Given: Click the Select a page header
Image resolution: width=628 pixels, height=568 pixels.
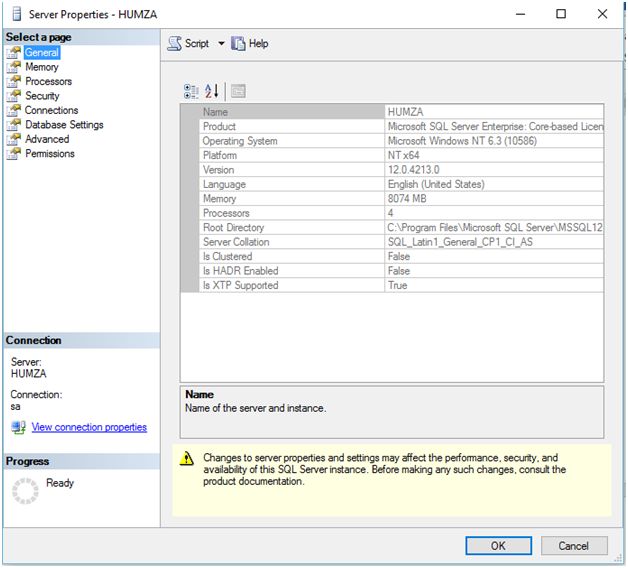Looking at the screenshot, I should (81, 37).
